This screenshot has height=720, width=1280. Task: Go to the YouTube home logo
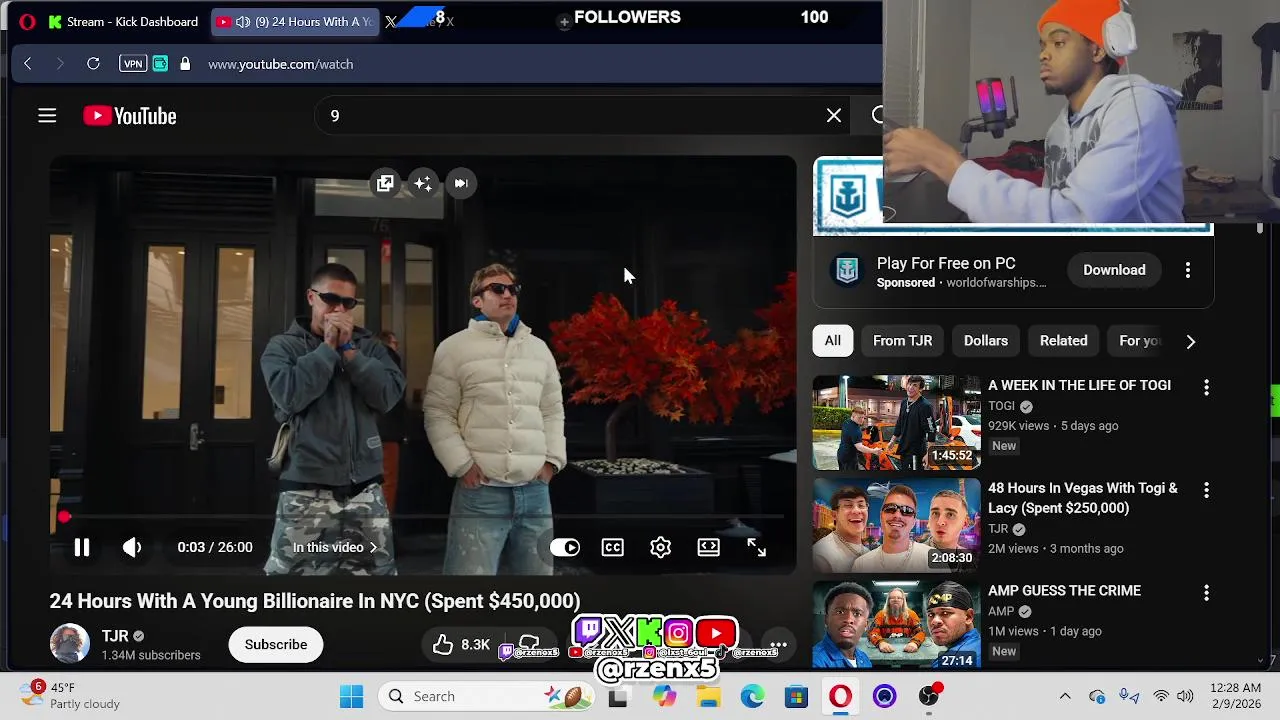(x=130, y=116)
